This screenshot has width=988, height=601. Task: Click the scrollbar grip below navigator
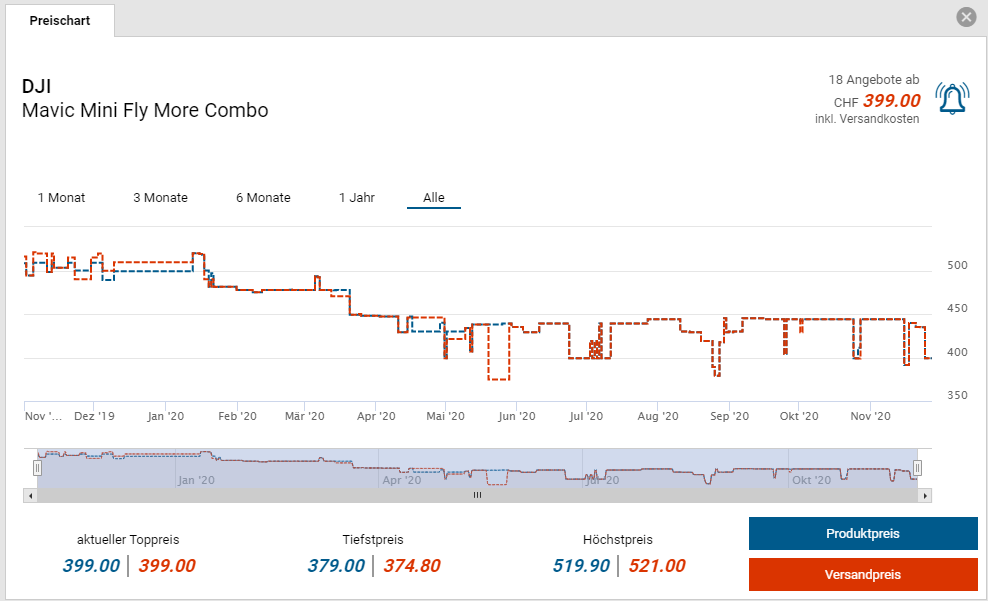point(477,495)
